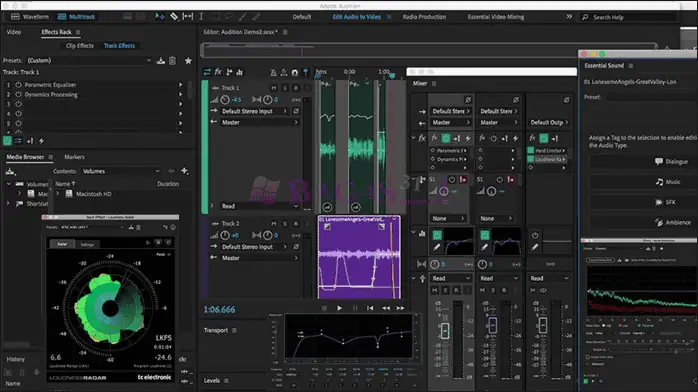Expand the Macintosh HD entry in the file list

coord(58,194)
